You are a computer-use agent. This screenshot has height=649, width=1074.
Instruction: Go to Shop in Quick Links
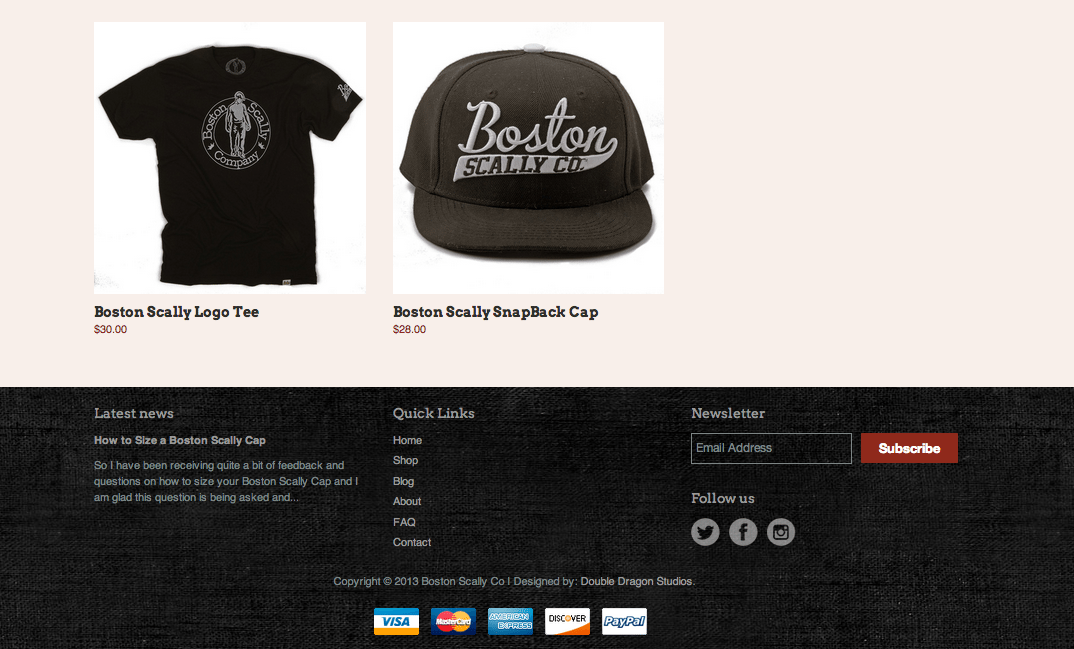coord(405,461)
